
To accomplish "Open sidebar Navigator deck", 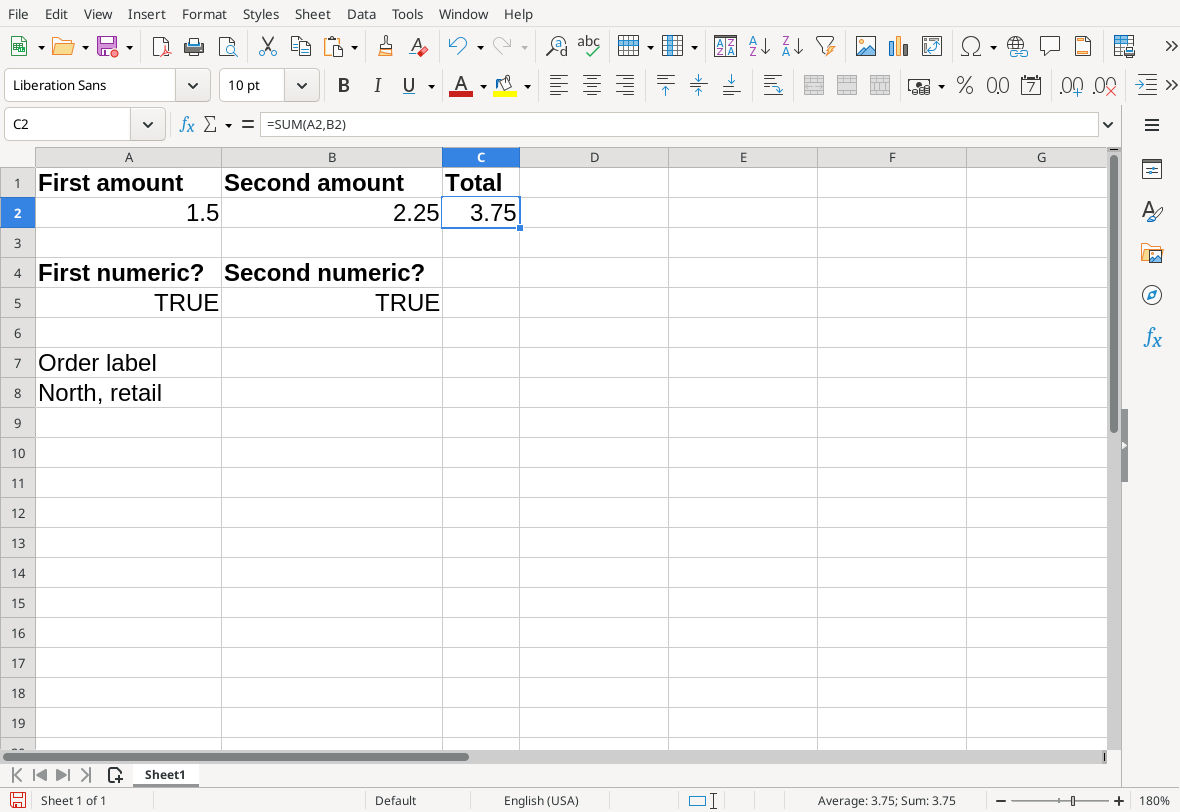I will pyautogui.click(x=1151, y=295).
